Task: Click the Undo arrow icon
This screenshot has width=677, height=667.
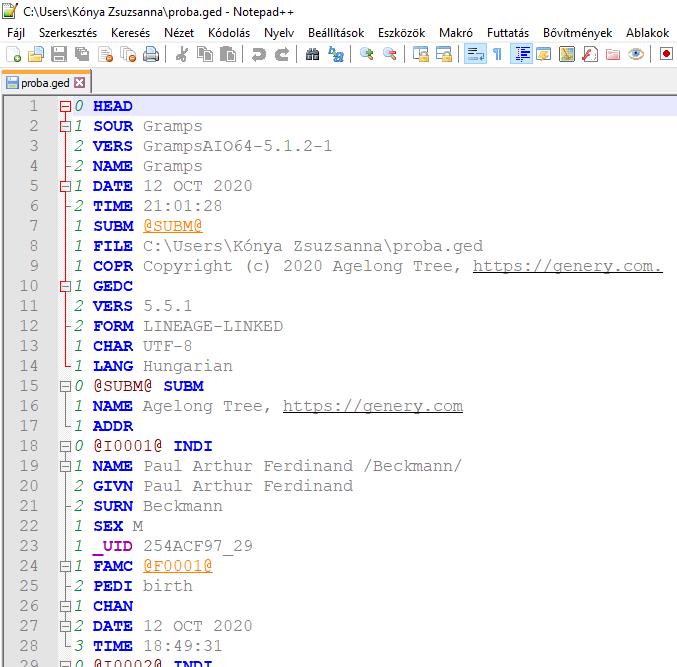Action: pos(259,55)
